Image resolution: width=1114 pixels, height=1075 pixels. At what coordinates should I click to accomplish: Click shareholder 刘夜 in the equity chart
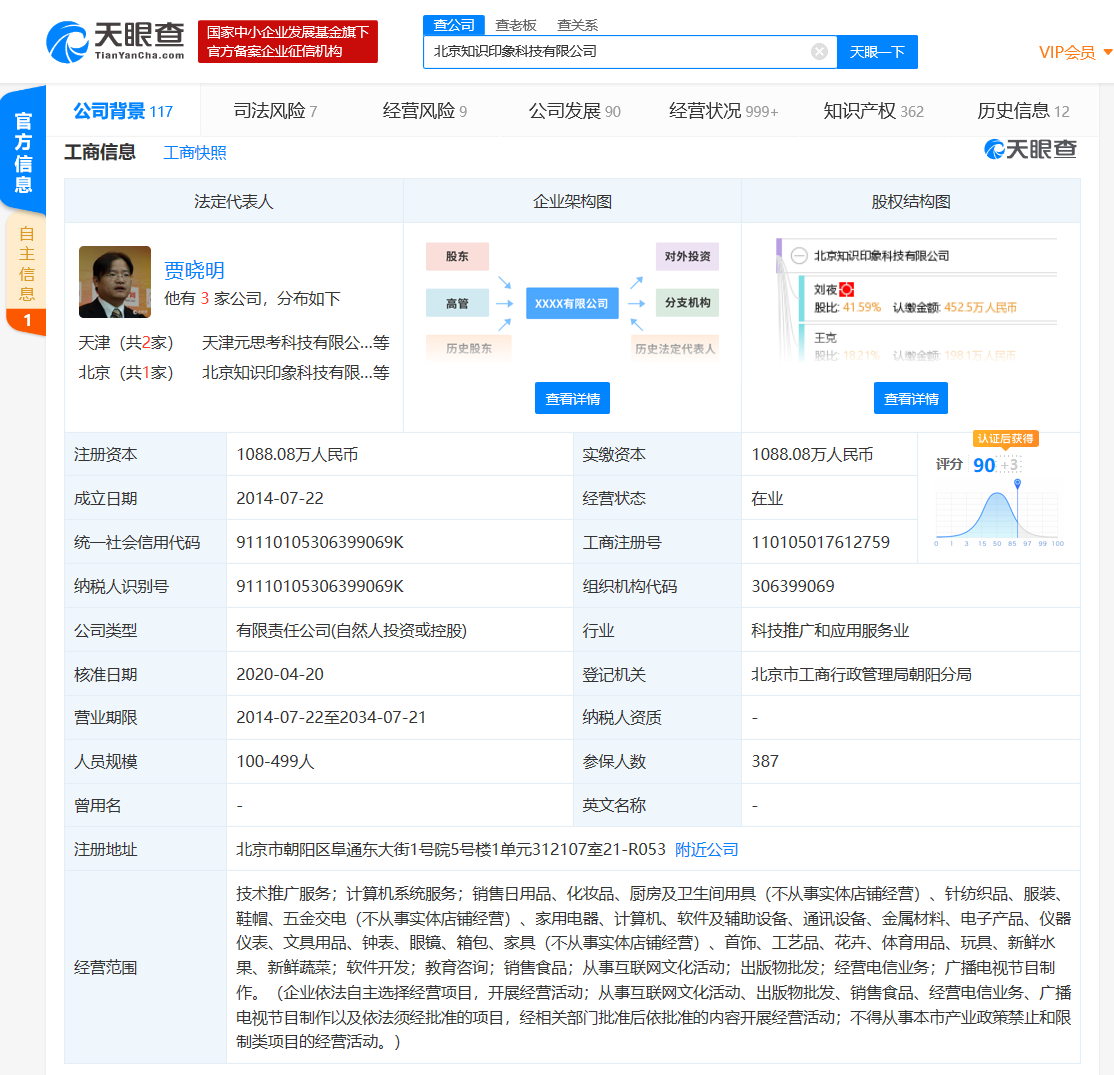(825, 290)
